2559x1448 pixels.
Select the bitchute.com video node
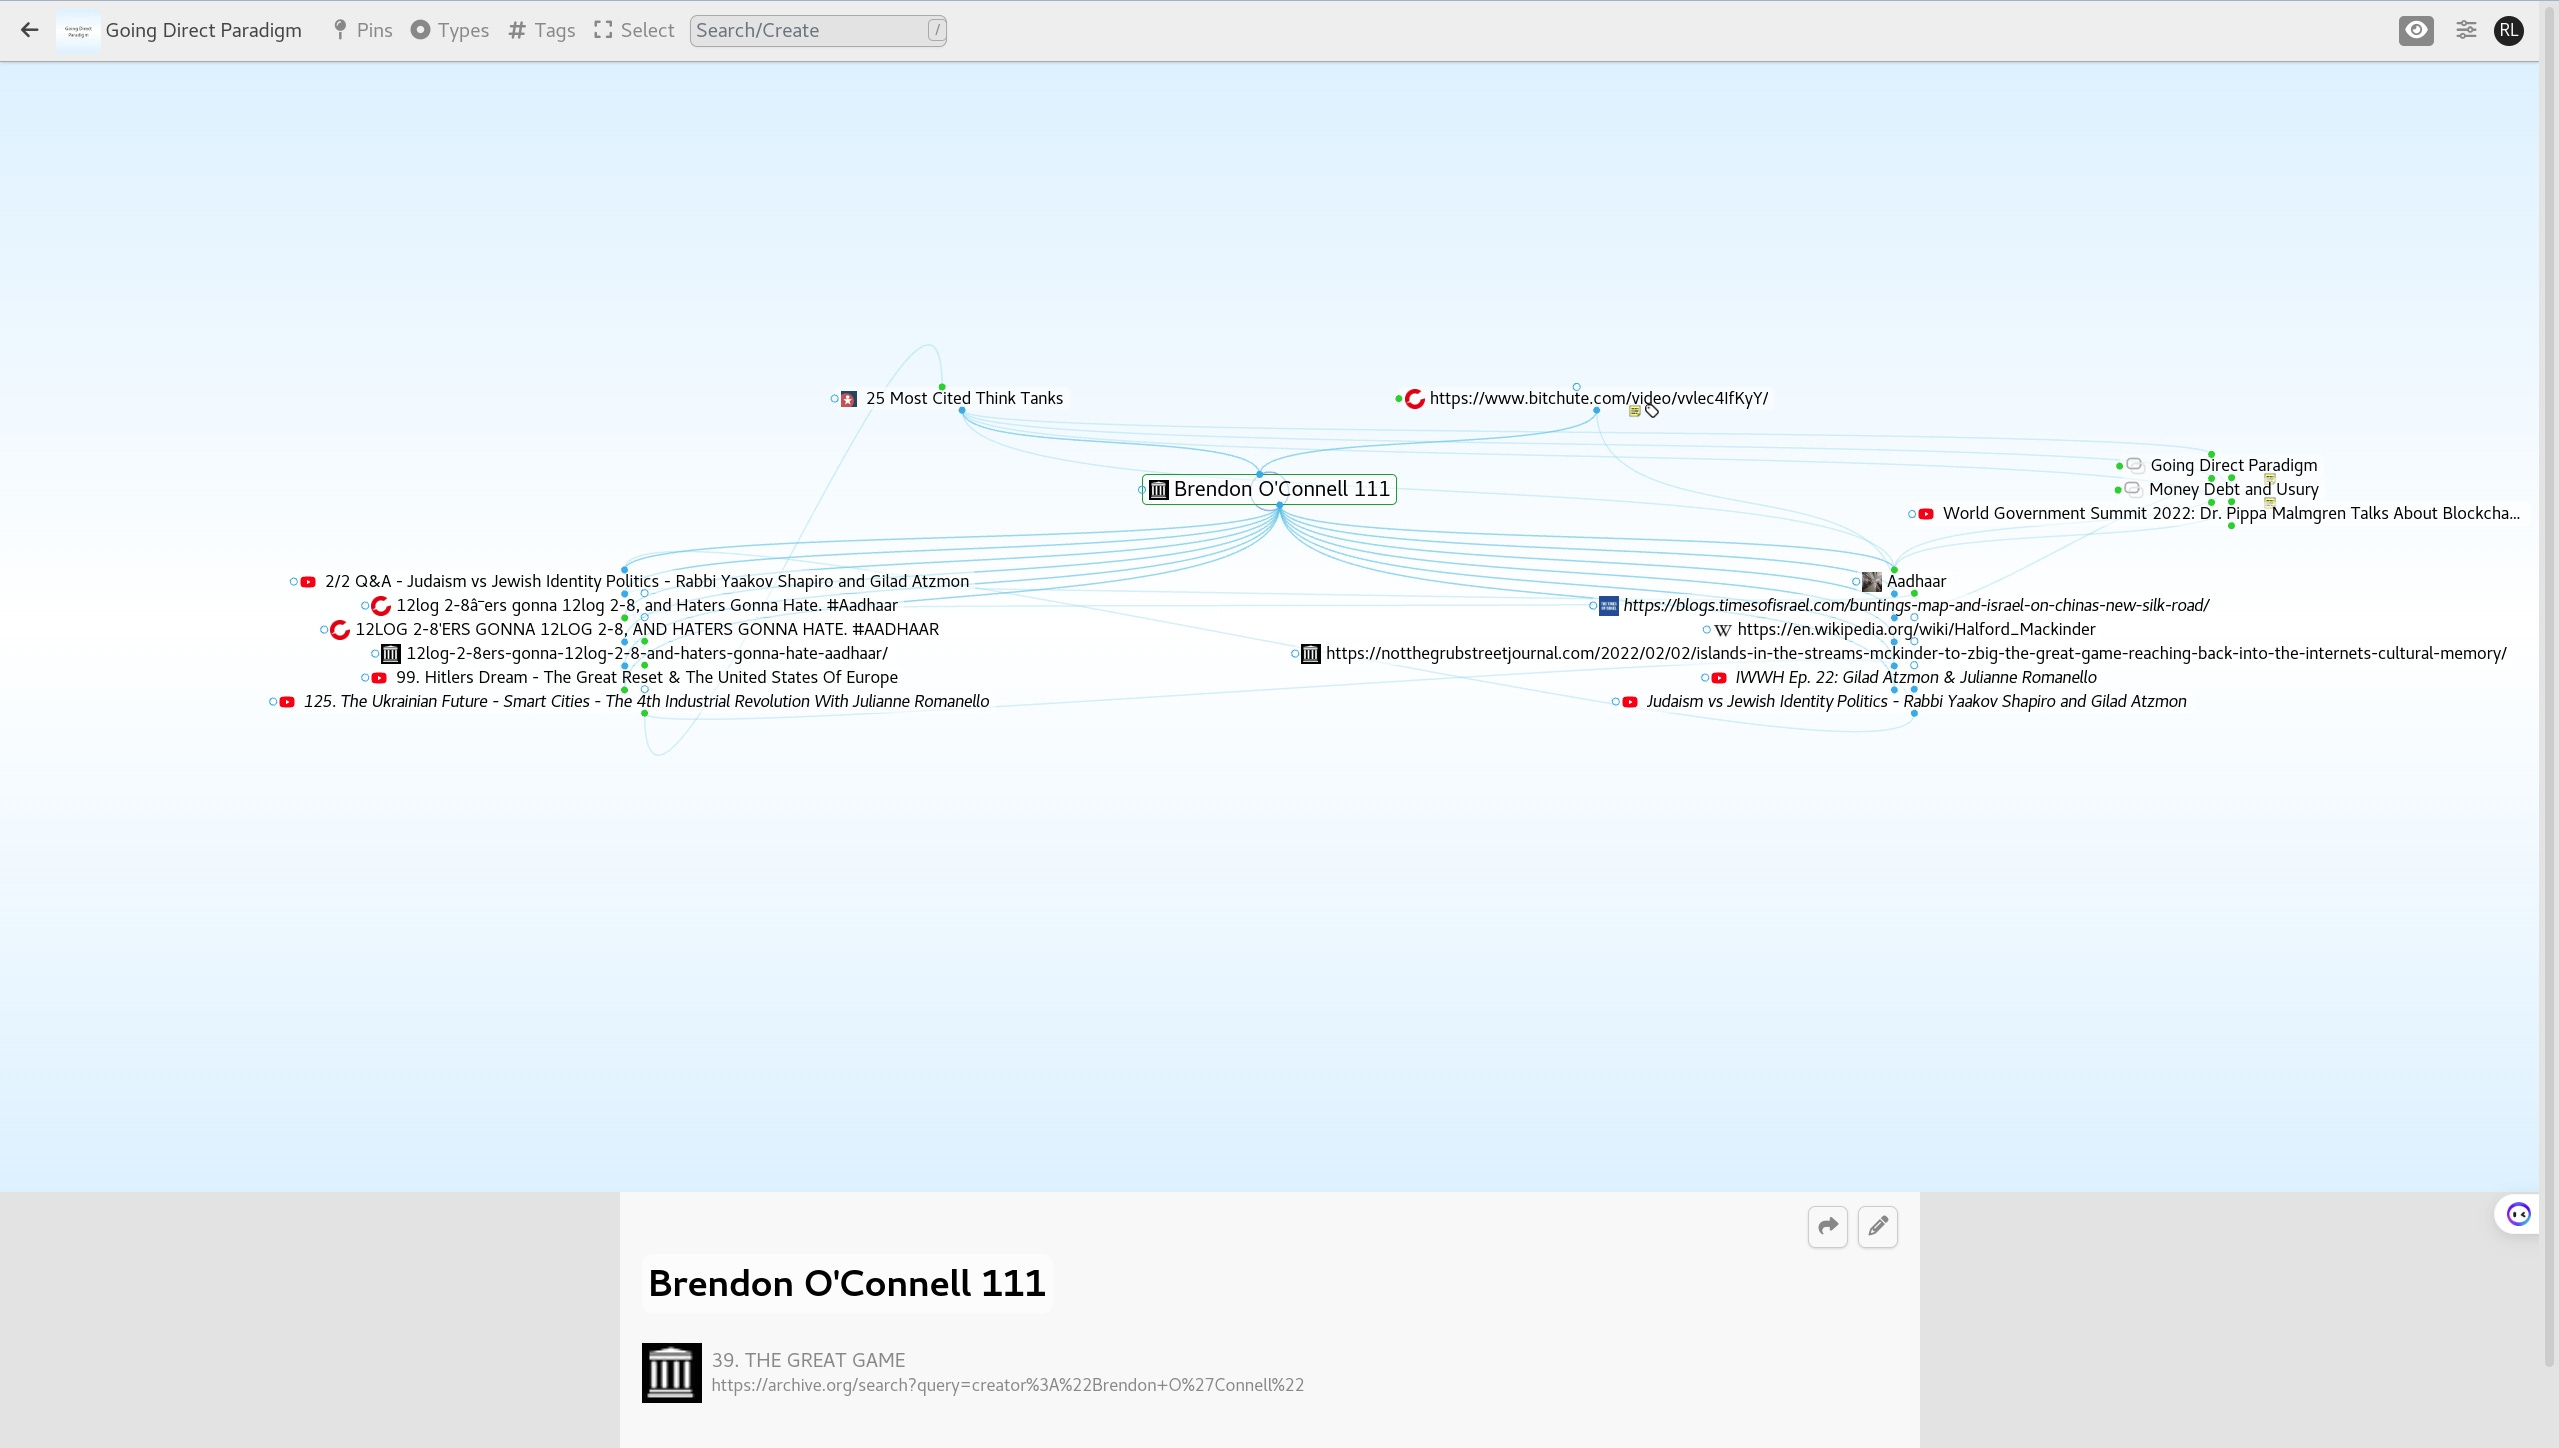[1598, 398]
